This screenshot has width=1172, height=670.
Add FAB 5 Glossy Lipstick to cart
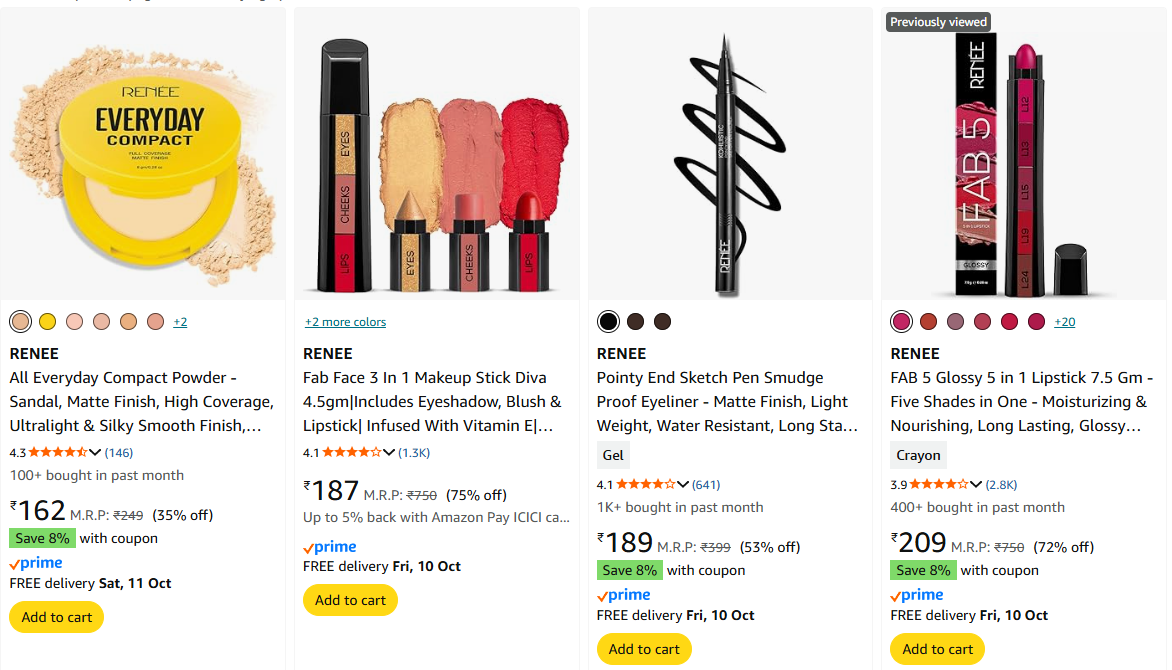click(938, 649)
